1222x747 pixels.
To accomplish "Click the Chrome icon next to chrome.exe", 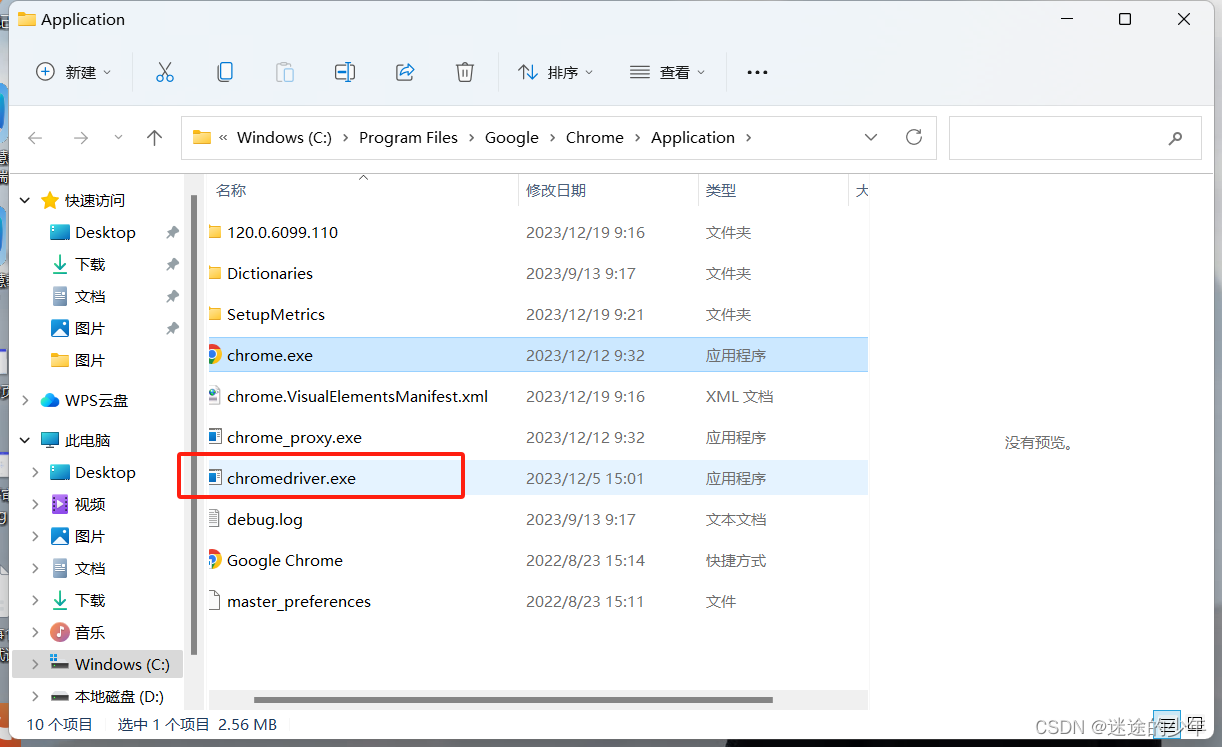I will pyautogui.click(x=213, y=355).
